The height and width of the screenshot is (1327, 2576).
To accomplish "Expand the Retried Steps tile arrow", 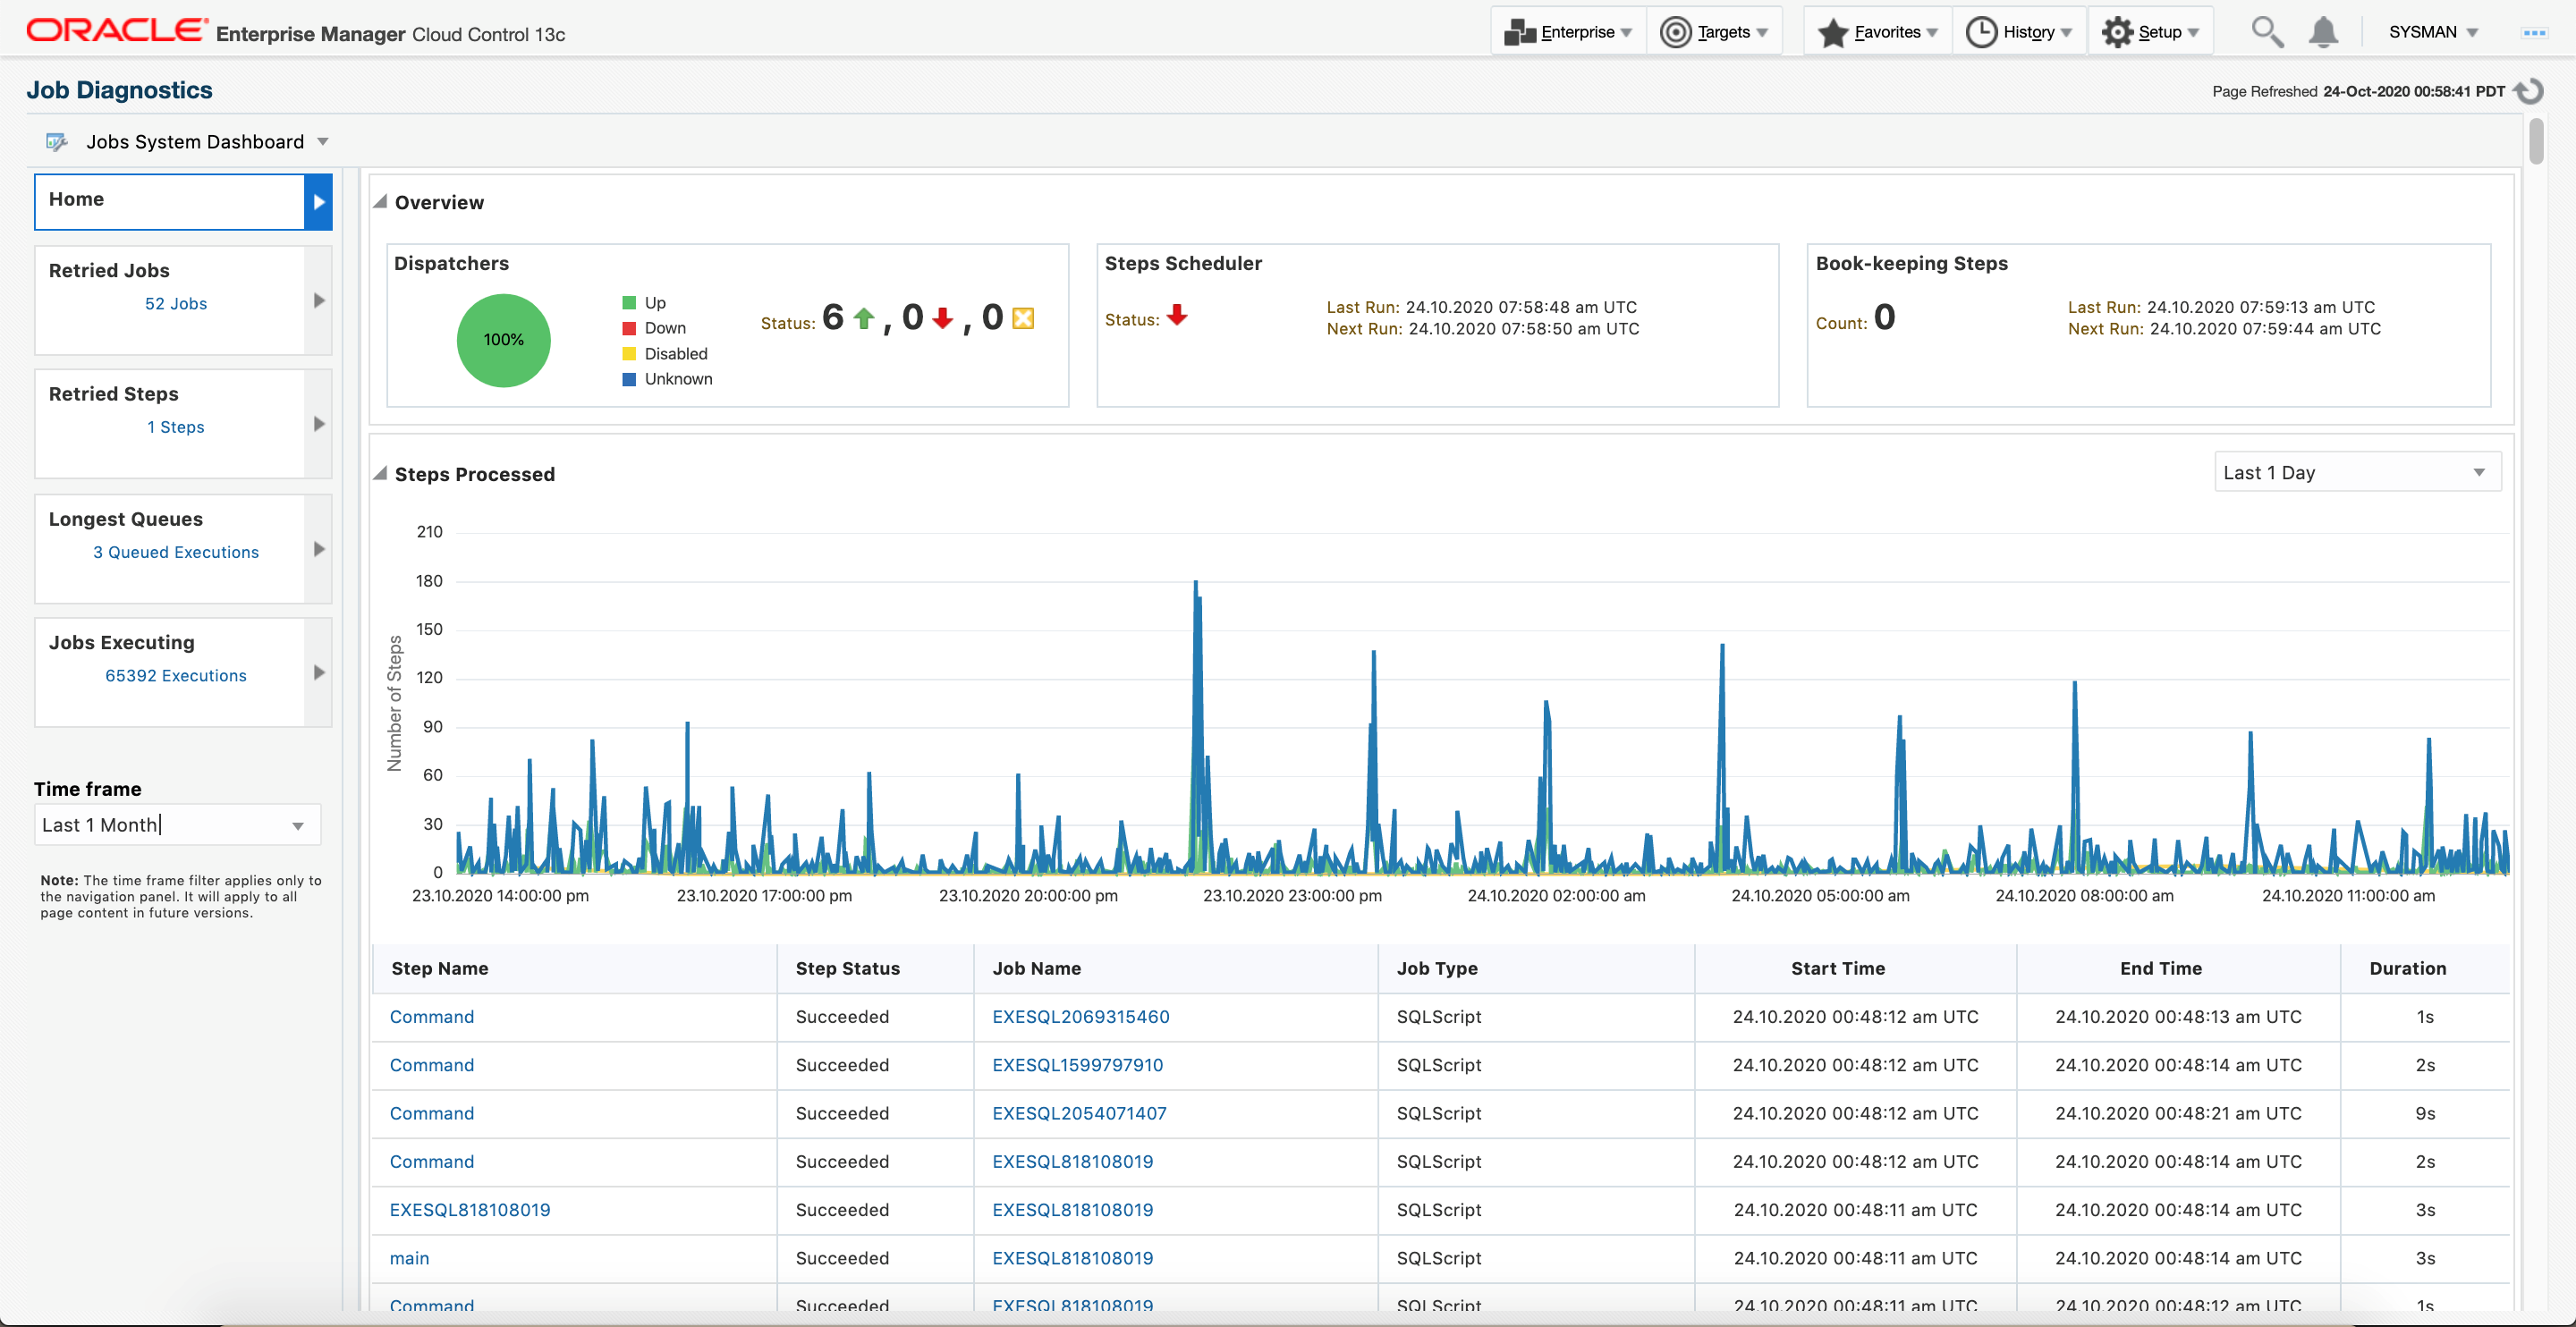I will click(x=319, y=424).
